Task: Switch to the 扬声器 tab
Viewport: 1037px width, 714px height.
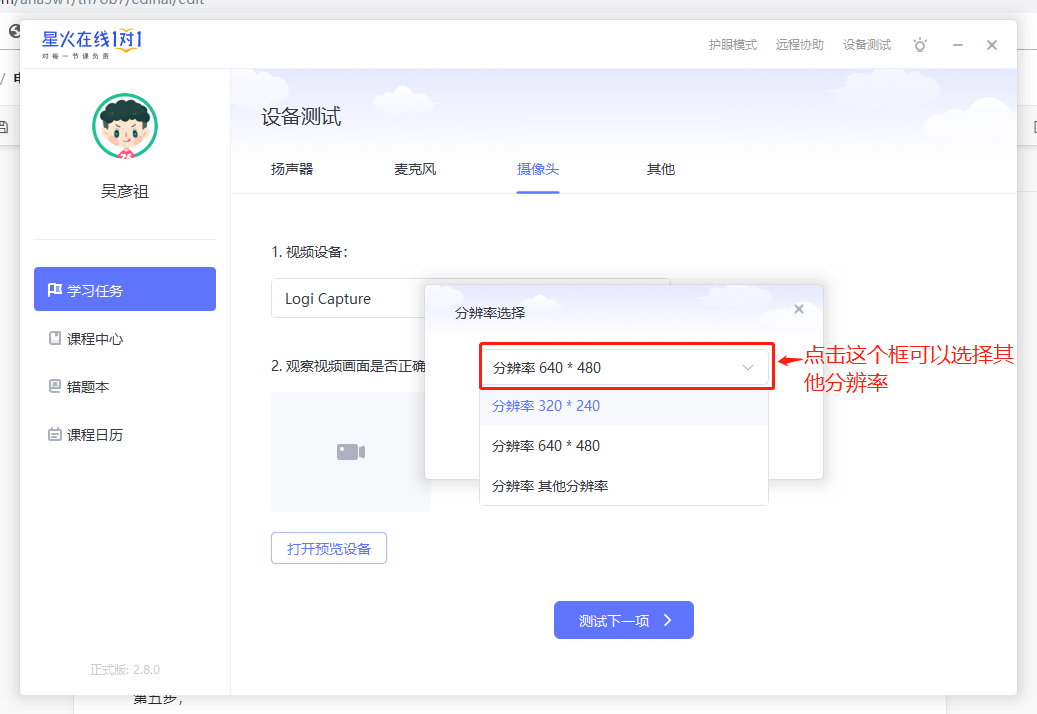Action: point(292,169)
